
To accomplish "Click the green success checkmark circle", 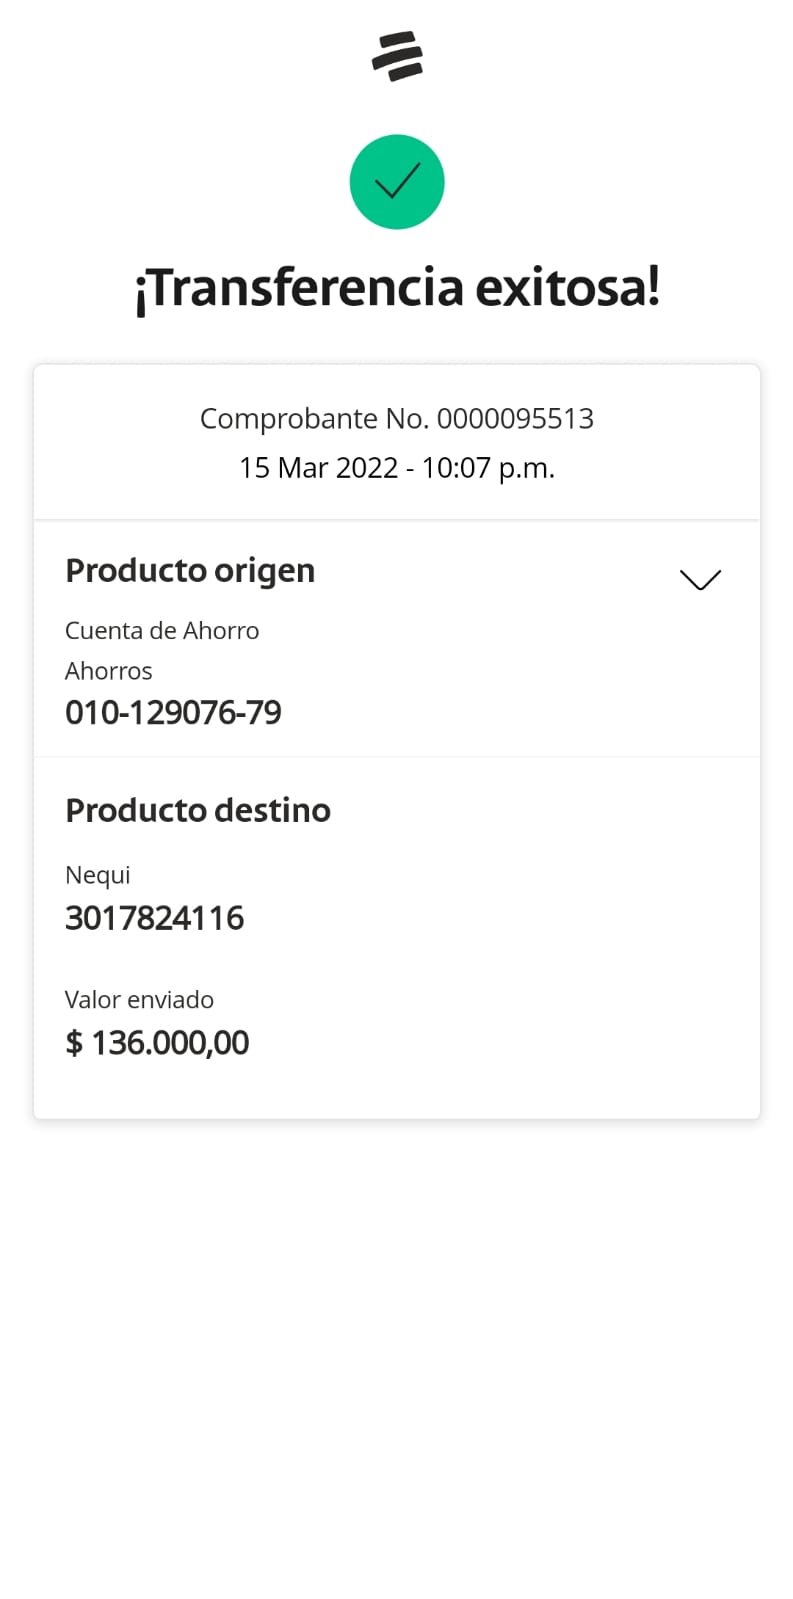I will click(397, 182).
